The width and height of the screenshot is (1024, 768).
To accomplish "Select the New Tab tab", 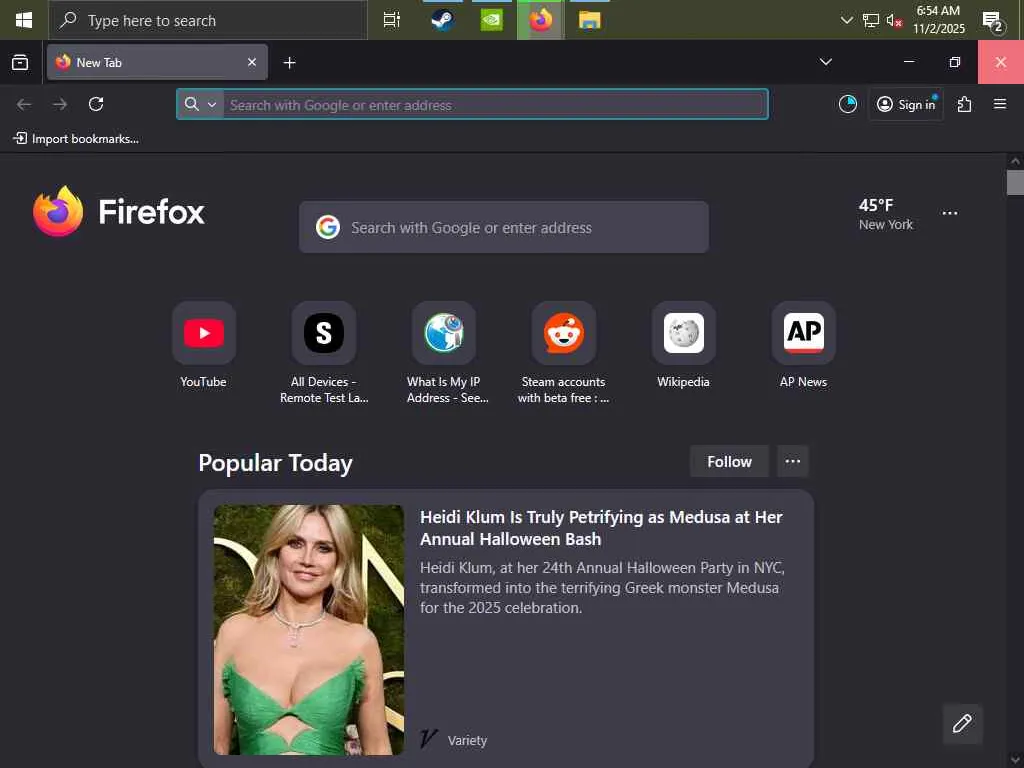I will [x=157, y=62].
